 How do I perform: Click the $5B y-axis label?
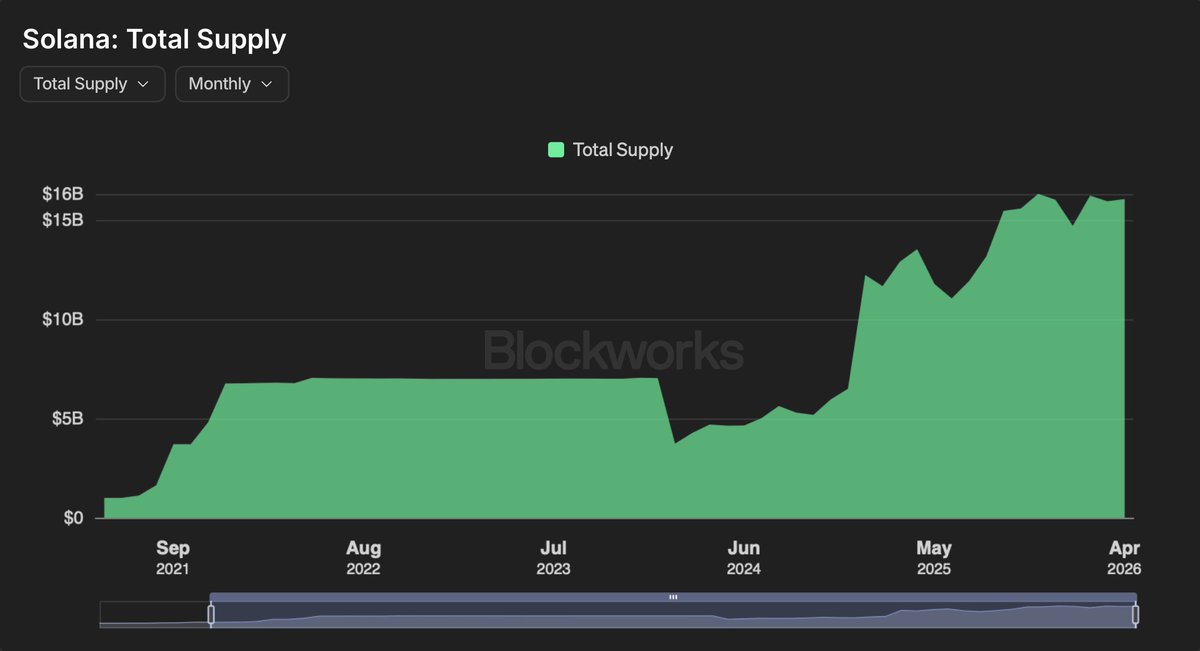coord(67,419)
